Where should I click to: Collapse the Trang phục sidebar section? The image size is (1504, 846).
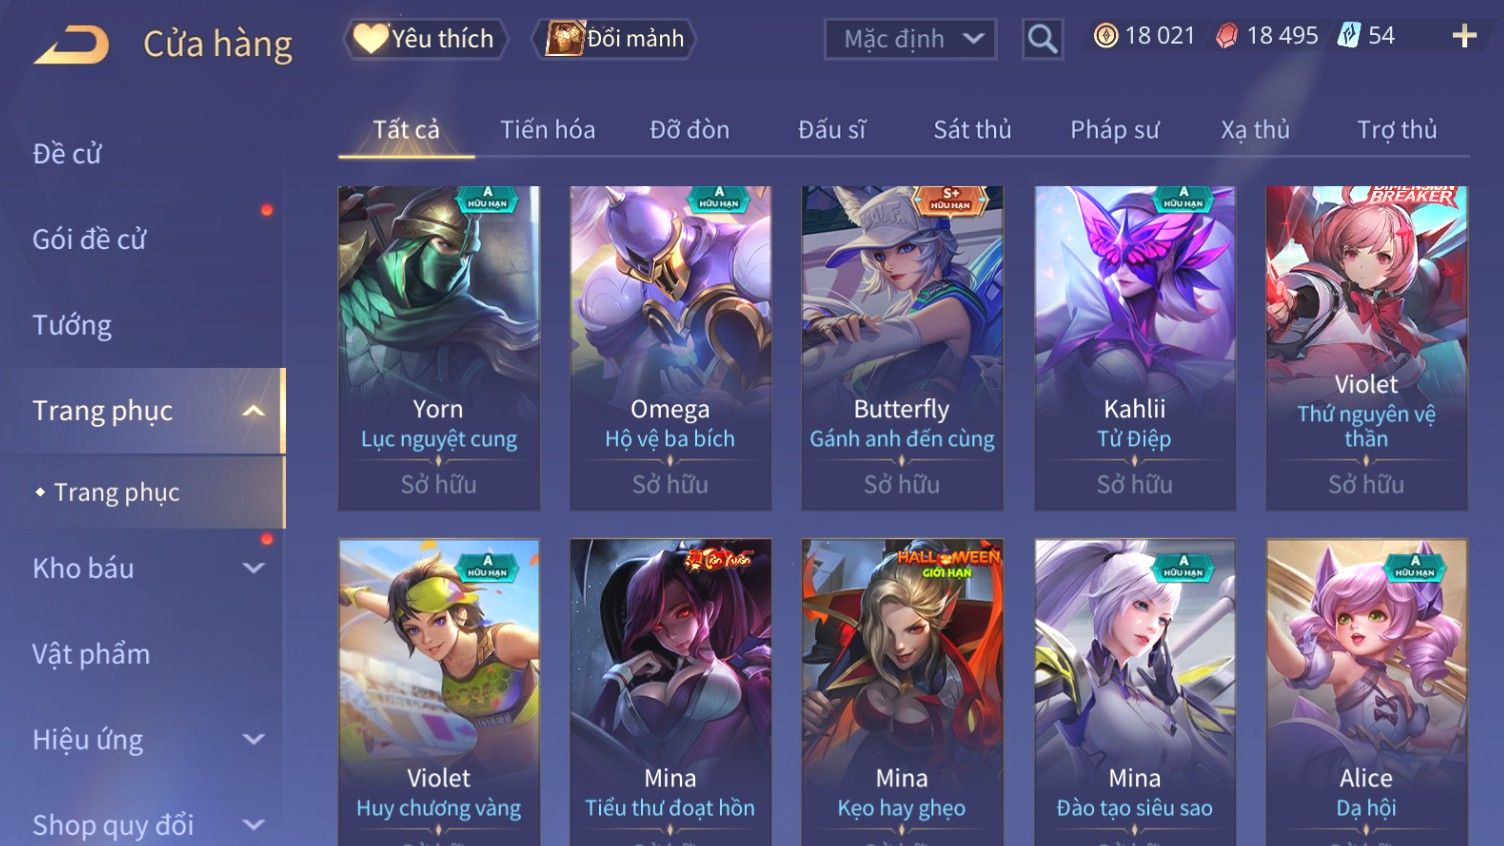click(x=254, y=411)
